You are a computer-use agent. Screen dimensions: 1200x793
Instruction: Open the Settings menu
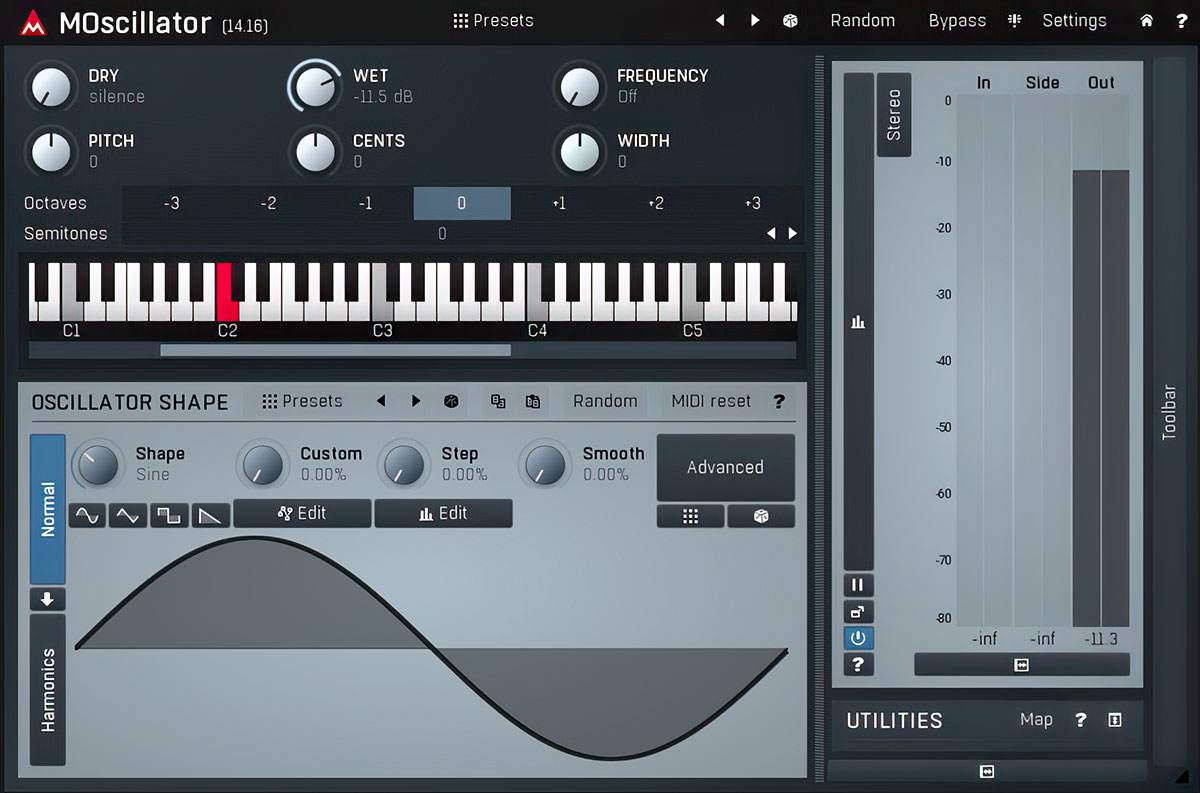(x=1074, y=20)
